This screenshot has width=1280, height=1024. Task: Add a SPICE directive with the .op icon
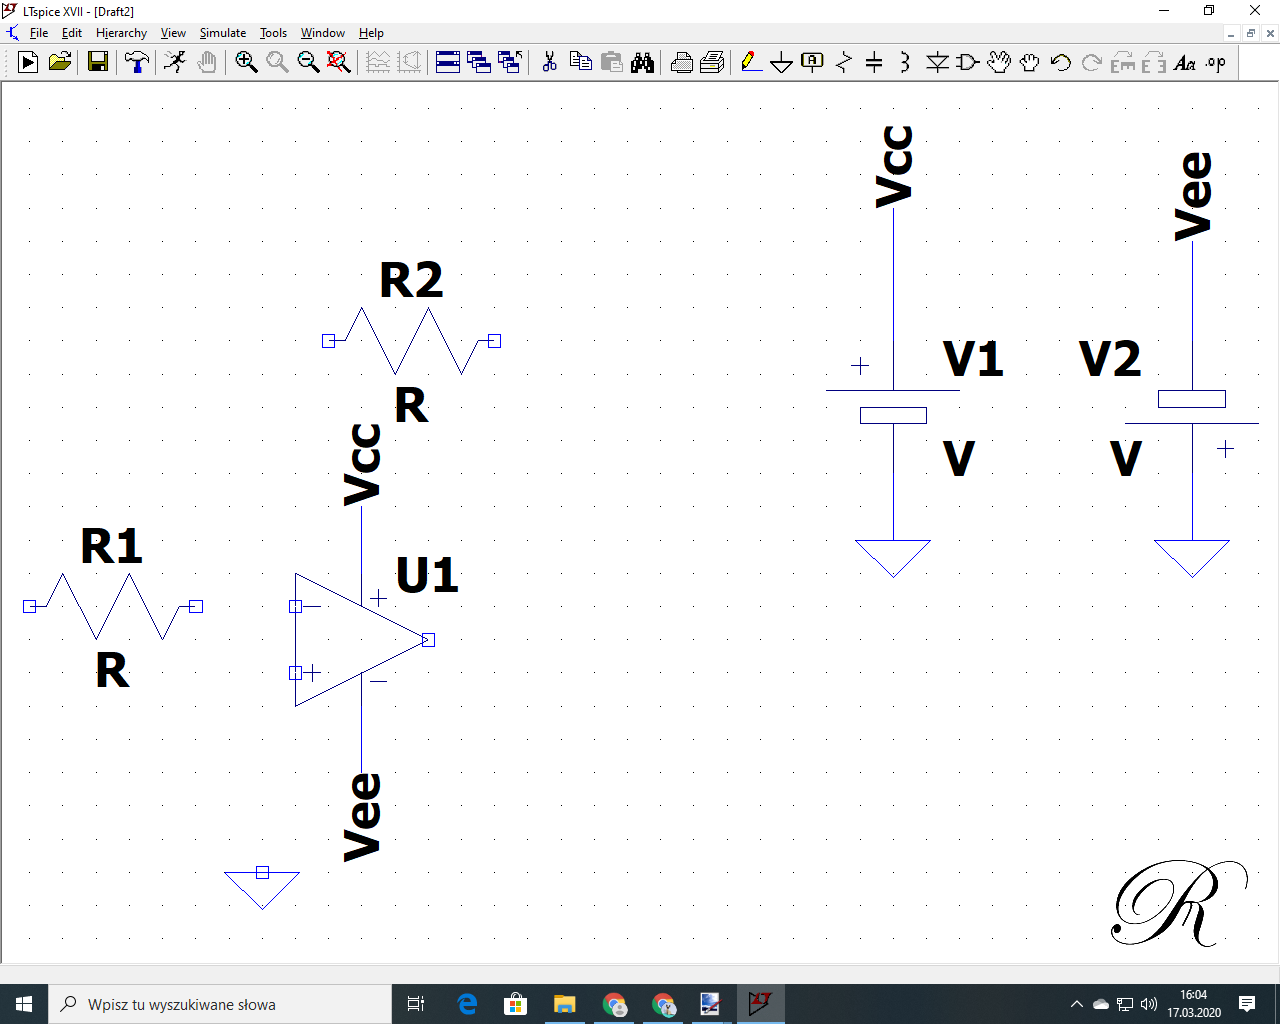pyautogui.click(x=1215, y=62)
